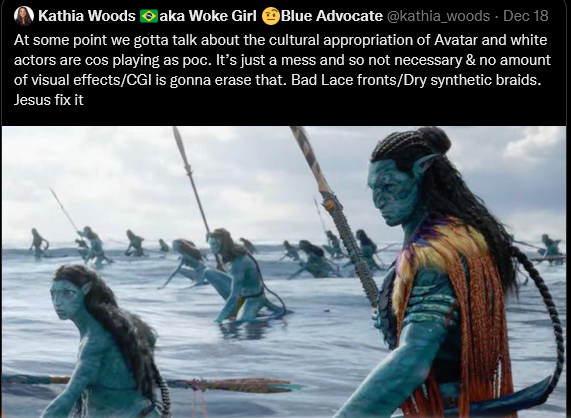
Task: Click the kneeling Na'vi in the water
Action: click(240, 277)
